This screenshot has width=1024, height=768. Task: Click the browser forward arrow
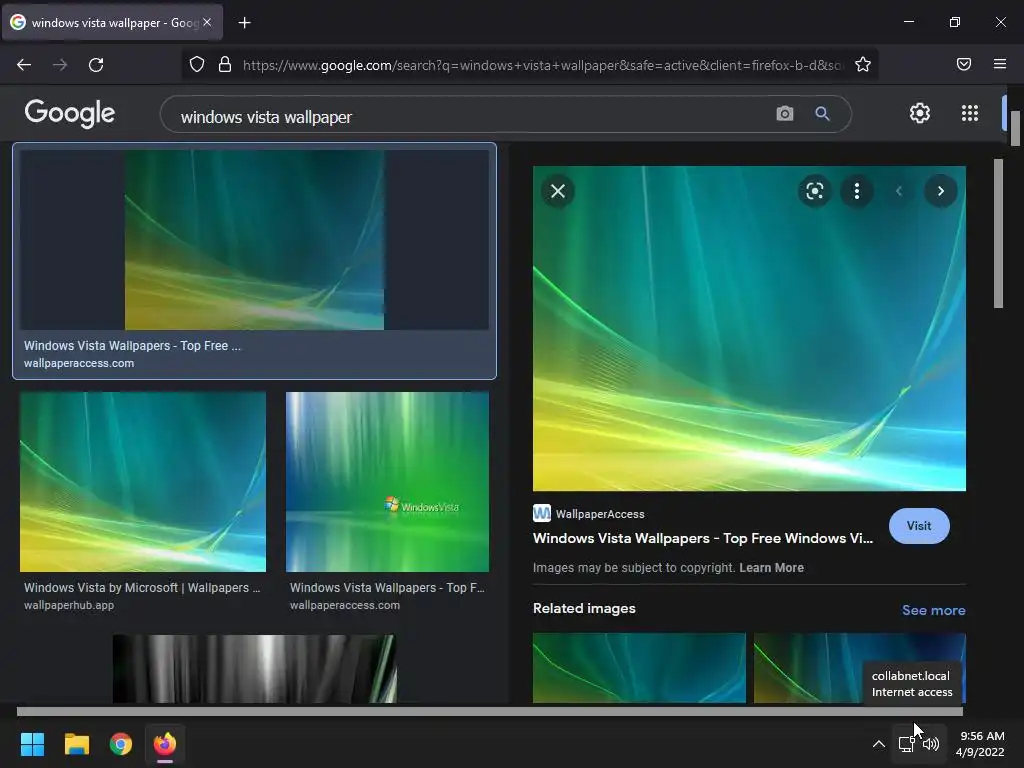coord(60,65)
